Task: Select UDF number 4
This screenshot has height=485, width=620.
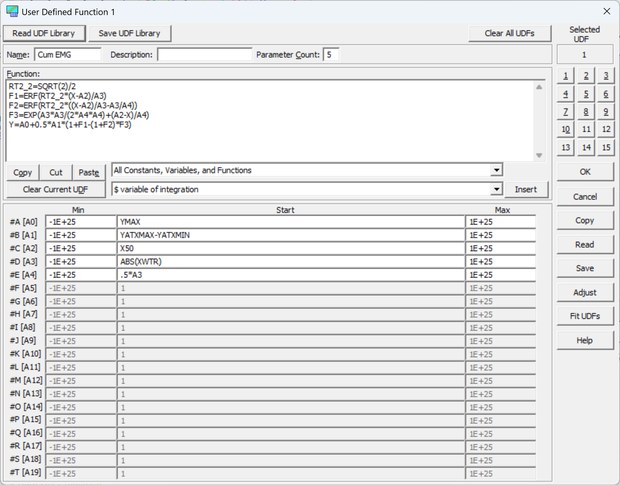Action: coord(565,94)
